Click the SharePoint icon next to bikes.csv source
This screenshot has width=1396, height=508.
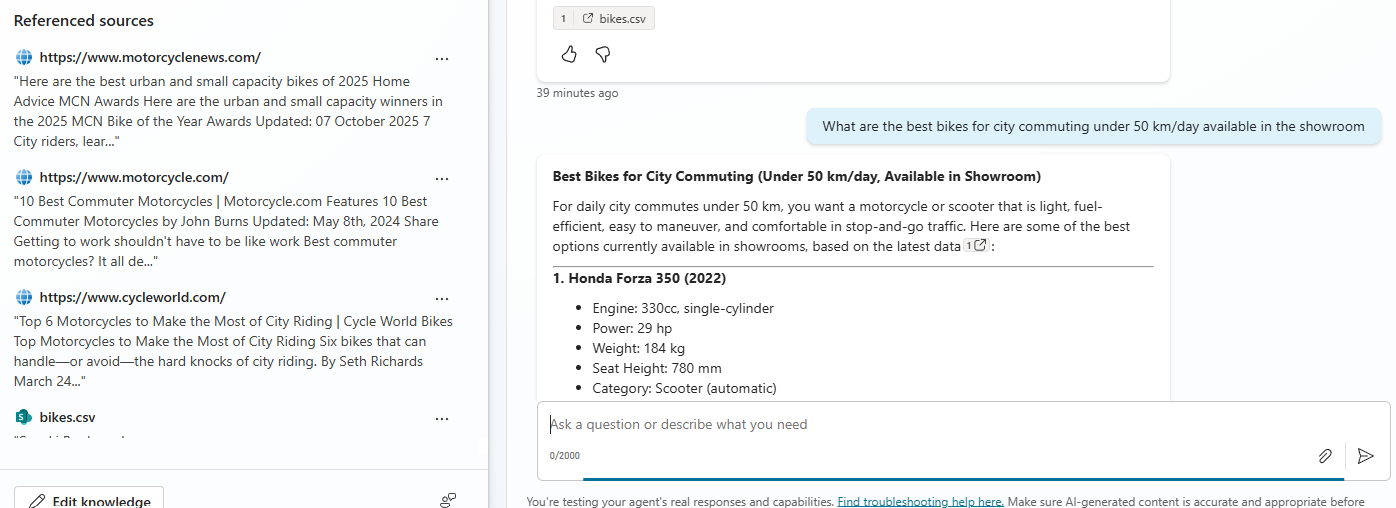pos(24,418)
